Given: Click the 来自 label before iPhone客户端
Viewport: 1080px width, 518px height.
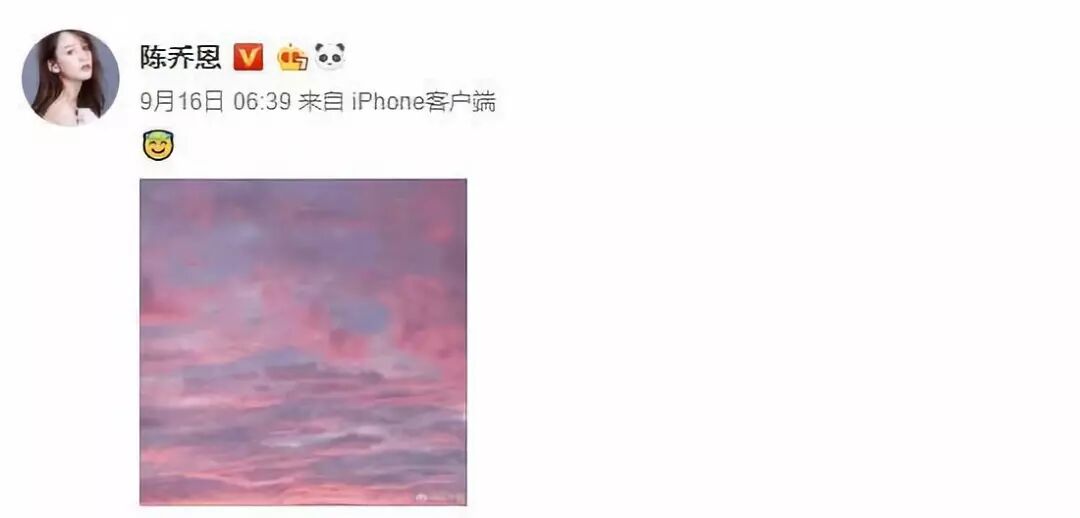Looking at the screenshot, I should click(x=320, y=102).
